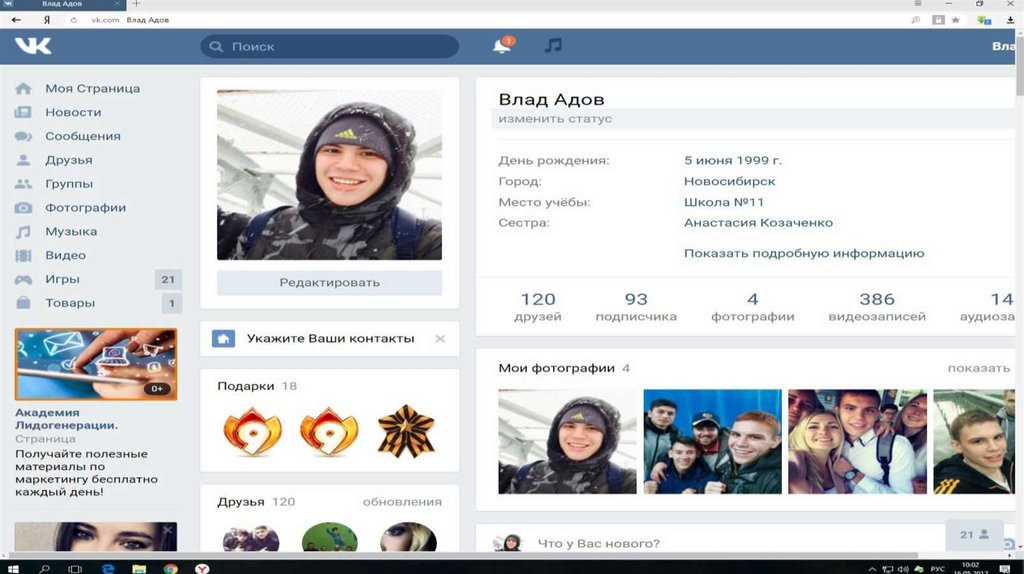Go to Сообщения in sidebar
This screenshot has width=1024, height=574.
coord(82,136)
